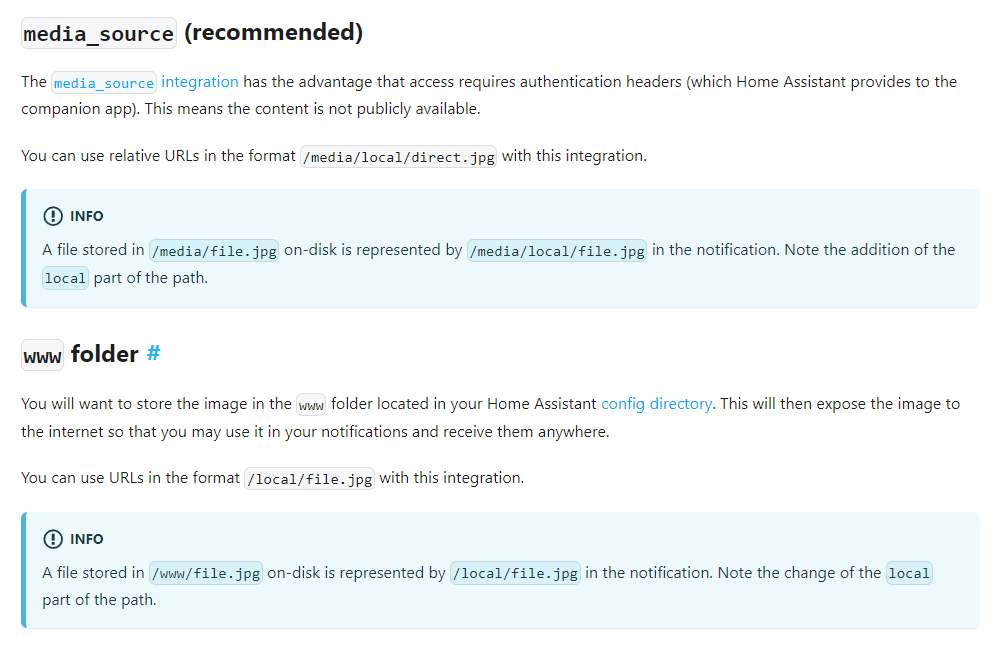Click the /www/file.jpg code snippet
Viewport: 1001px width, 651px height.
point(205,574)
